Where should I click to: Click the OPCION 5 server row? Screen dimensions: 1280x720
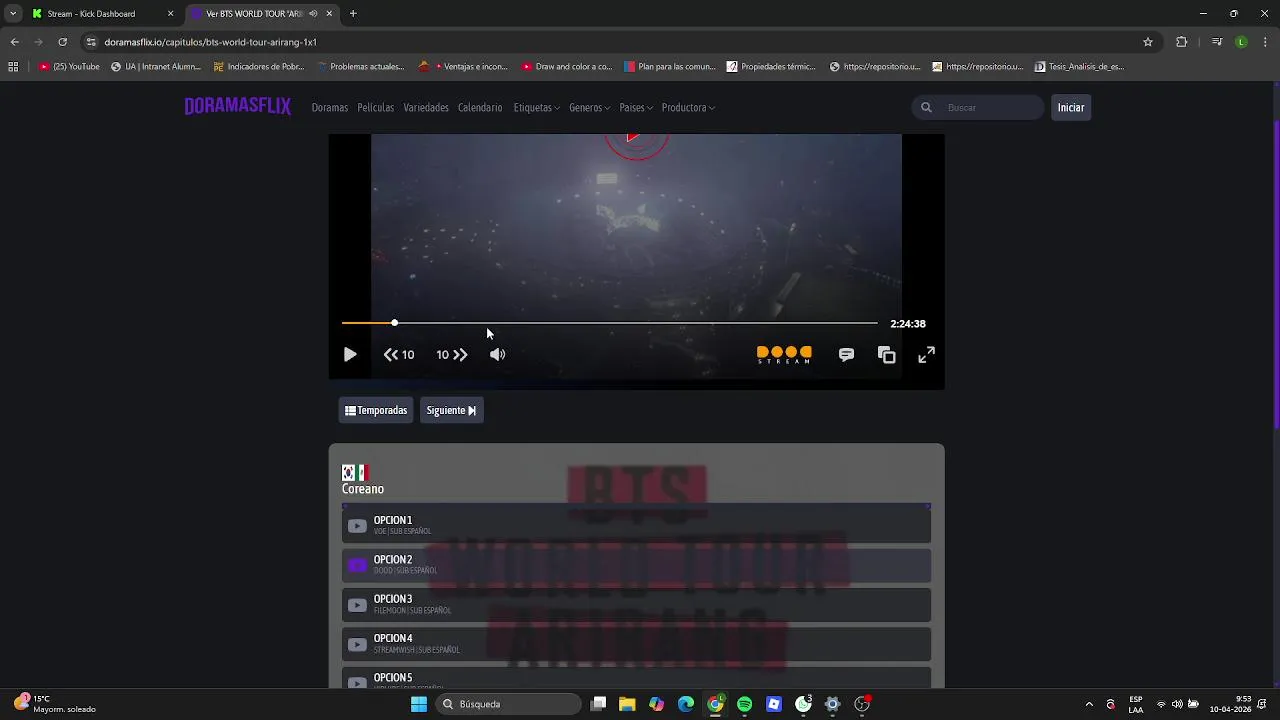tap(636, 678)
